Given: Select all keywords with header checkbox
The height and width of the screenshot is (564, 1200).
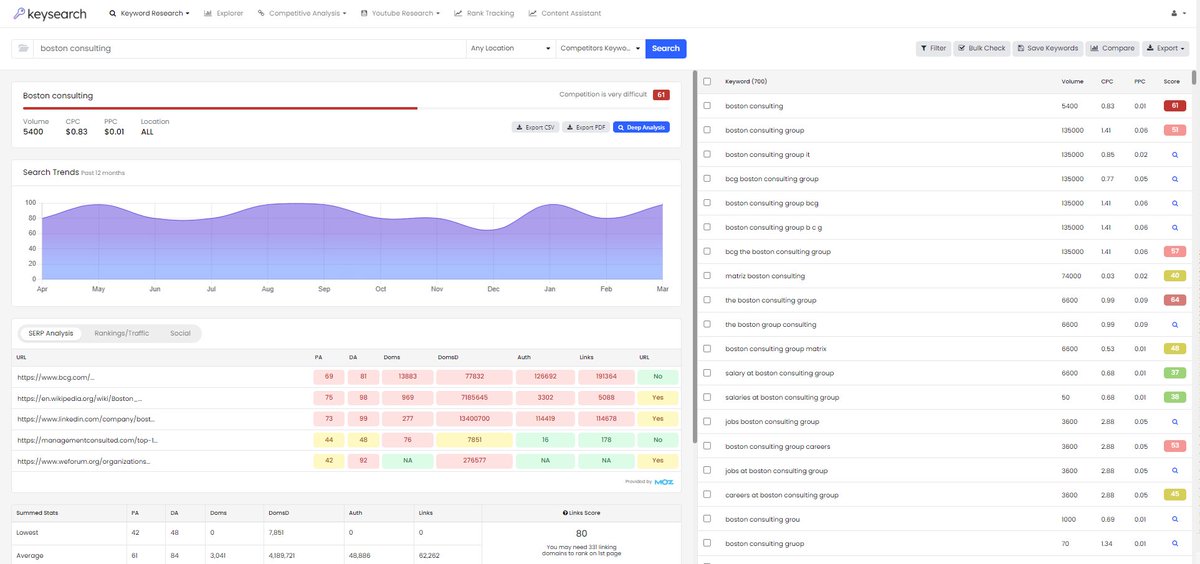Looking at the screenshot, I should (707, 81).
